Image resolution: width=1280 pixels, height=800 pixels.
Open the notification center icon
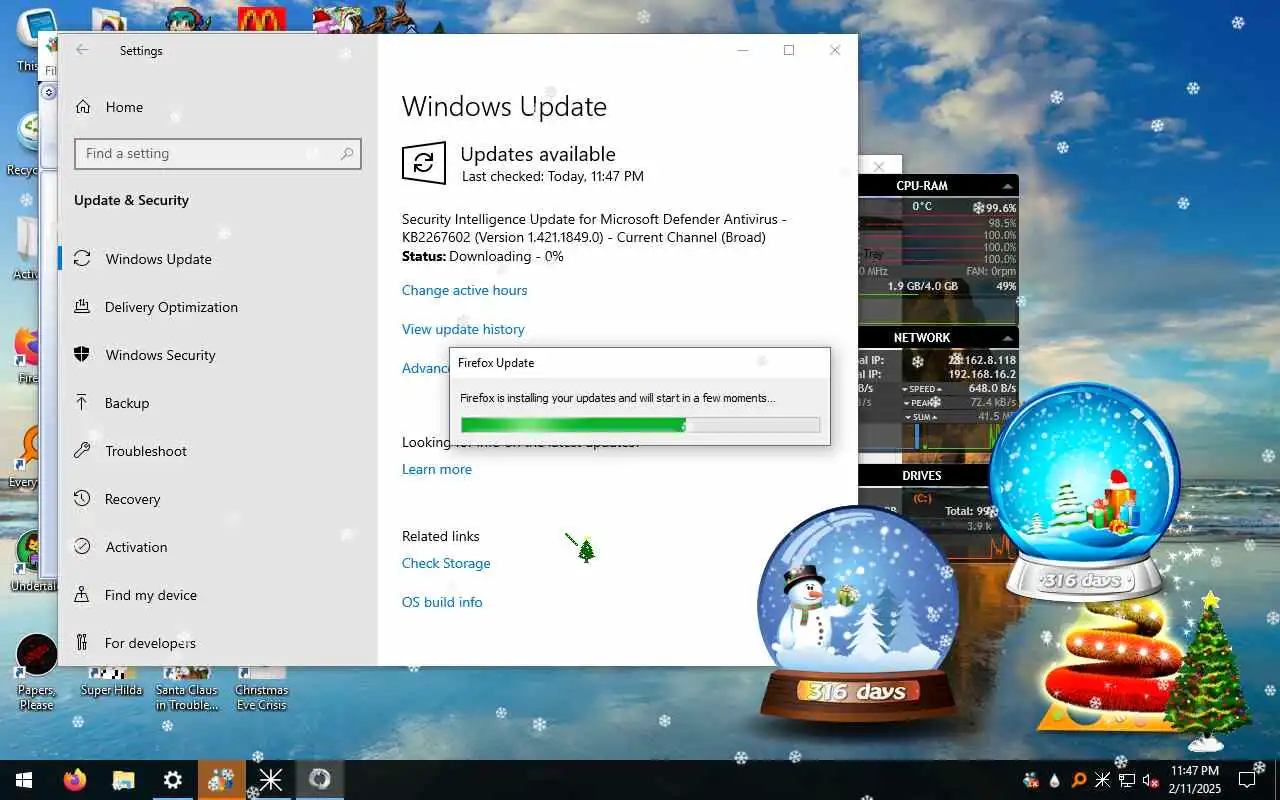click(1247, 780)
